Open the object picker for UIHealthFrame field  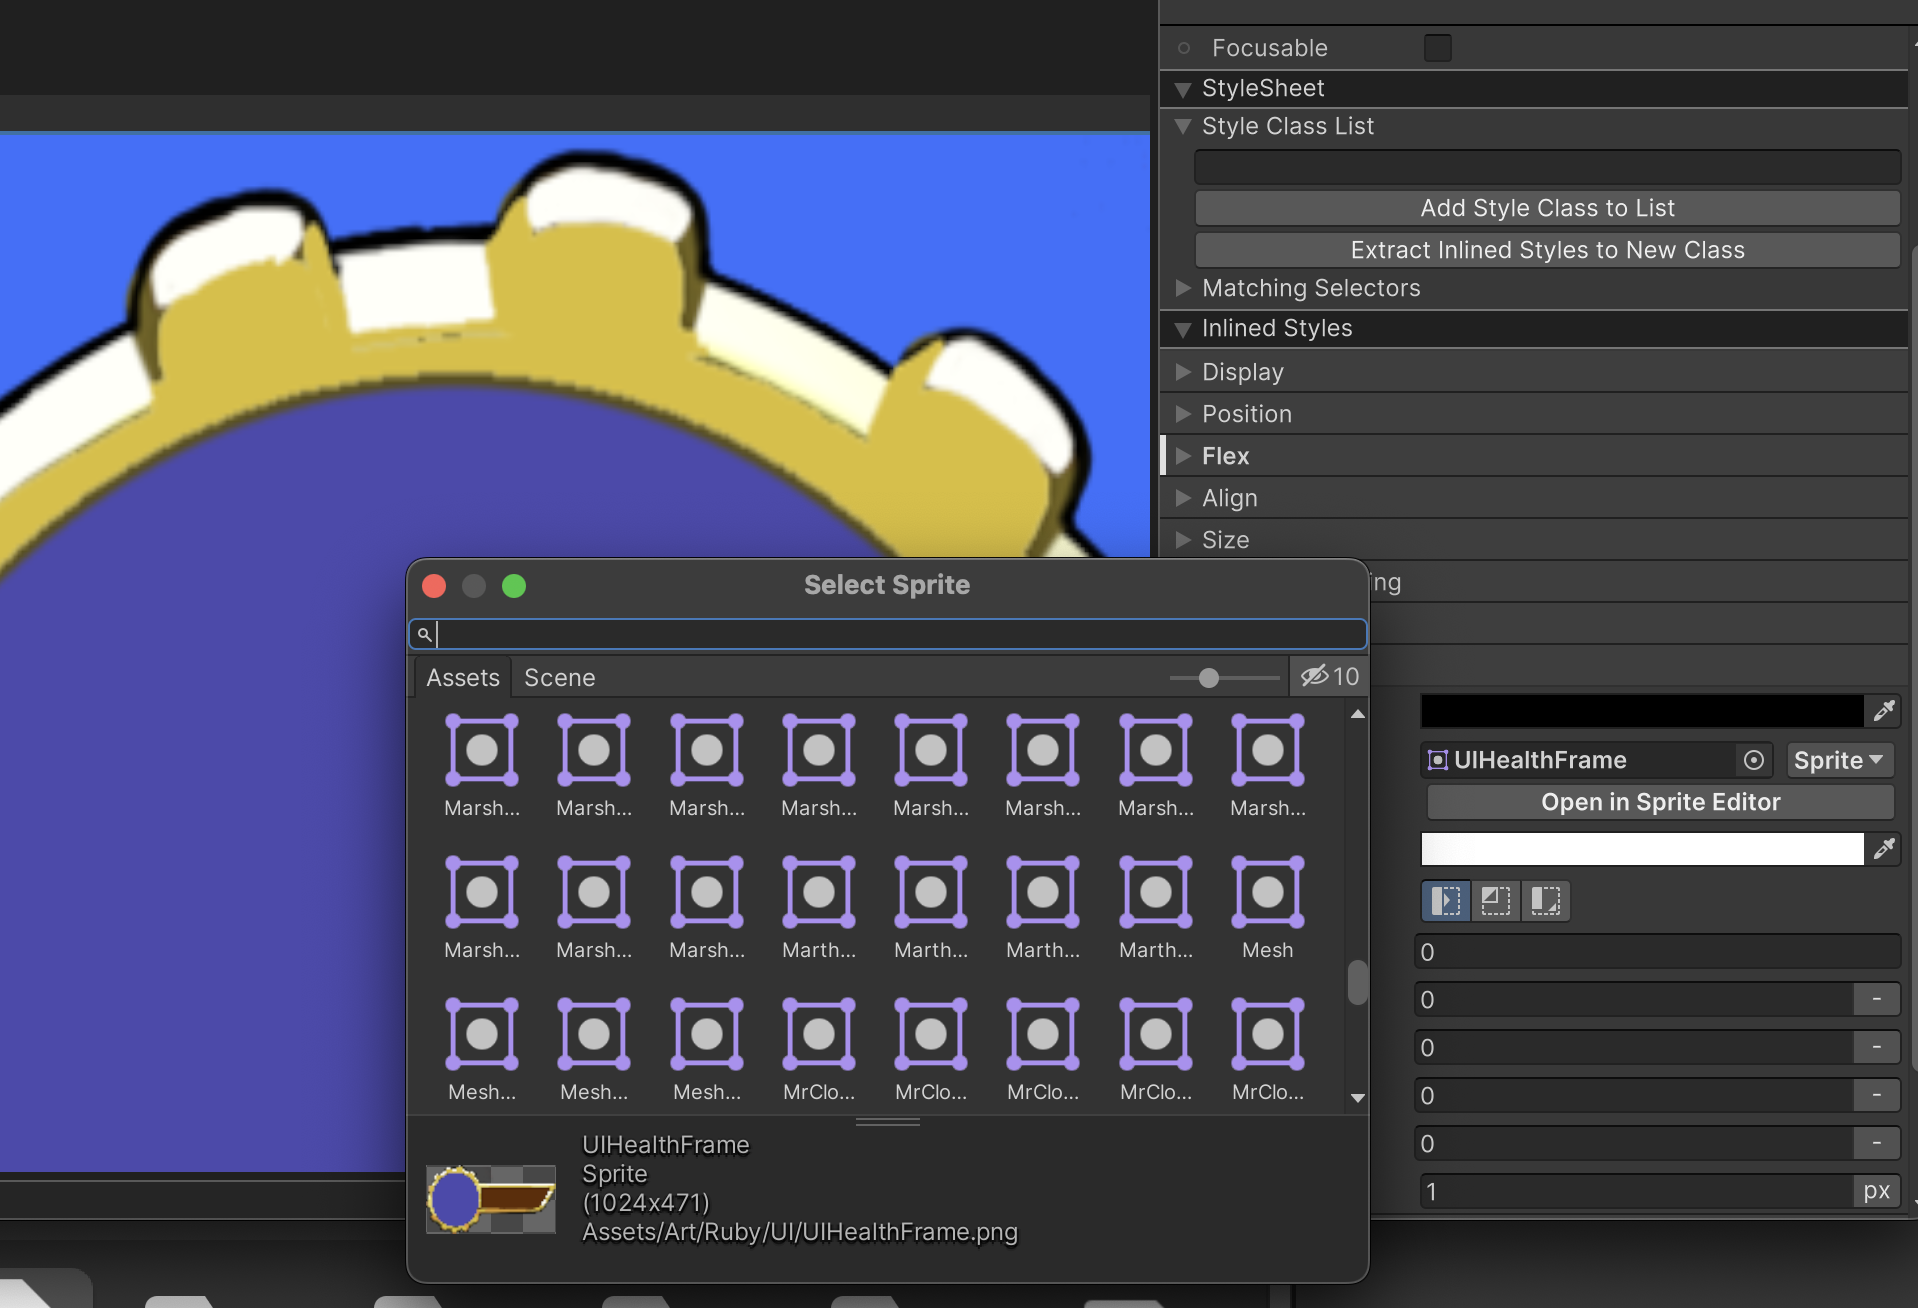tap(1753, 760)
